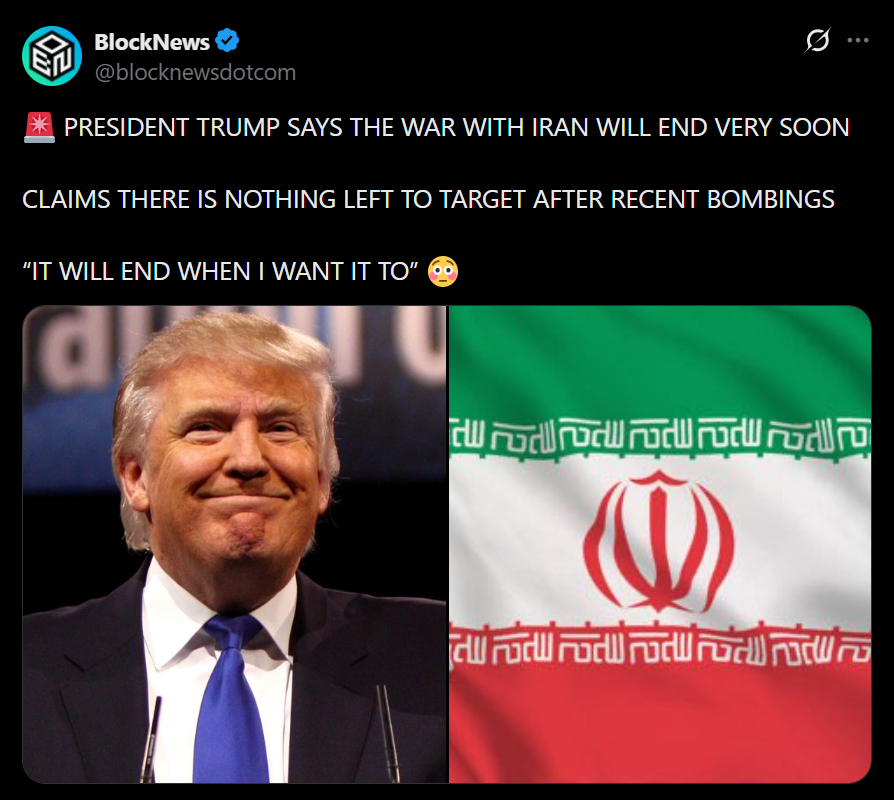Open the left photo of the smiling man
Image resolution: width=894 pixels, height=800 pixels.
[x=235, y=544]
